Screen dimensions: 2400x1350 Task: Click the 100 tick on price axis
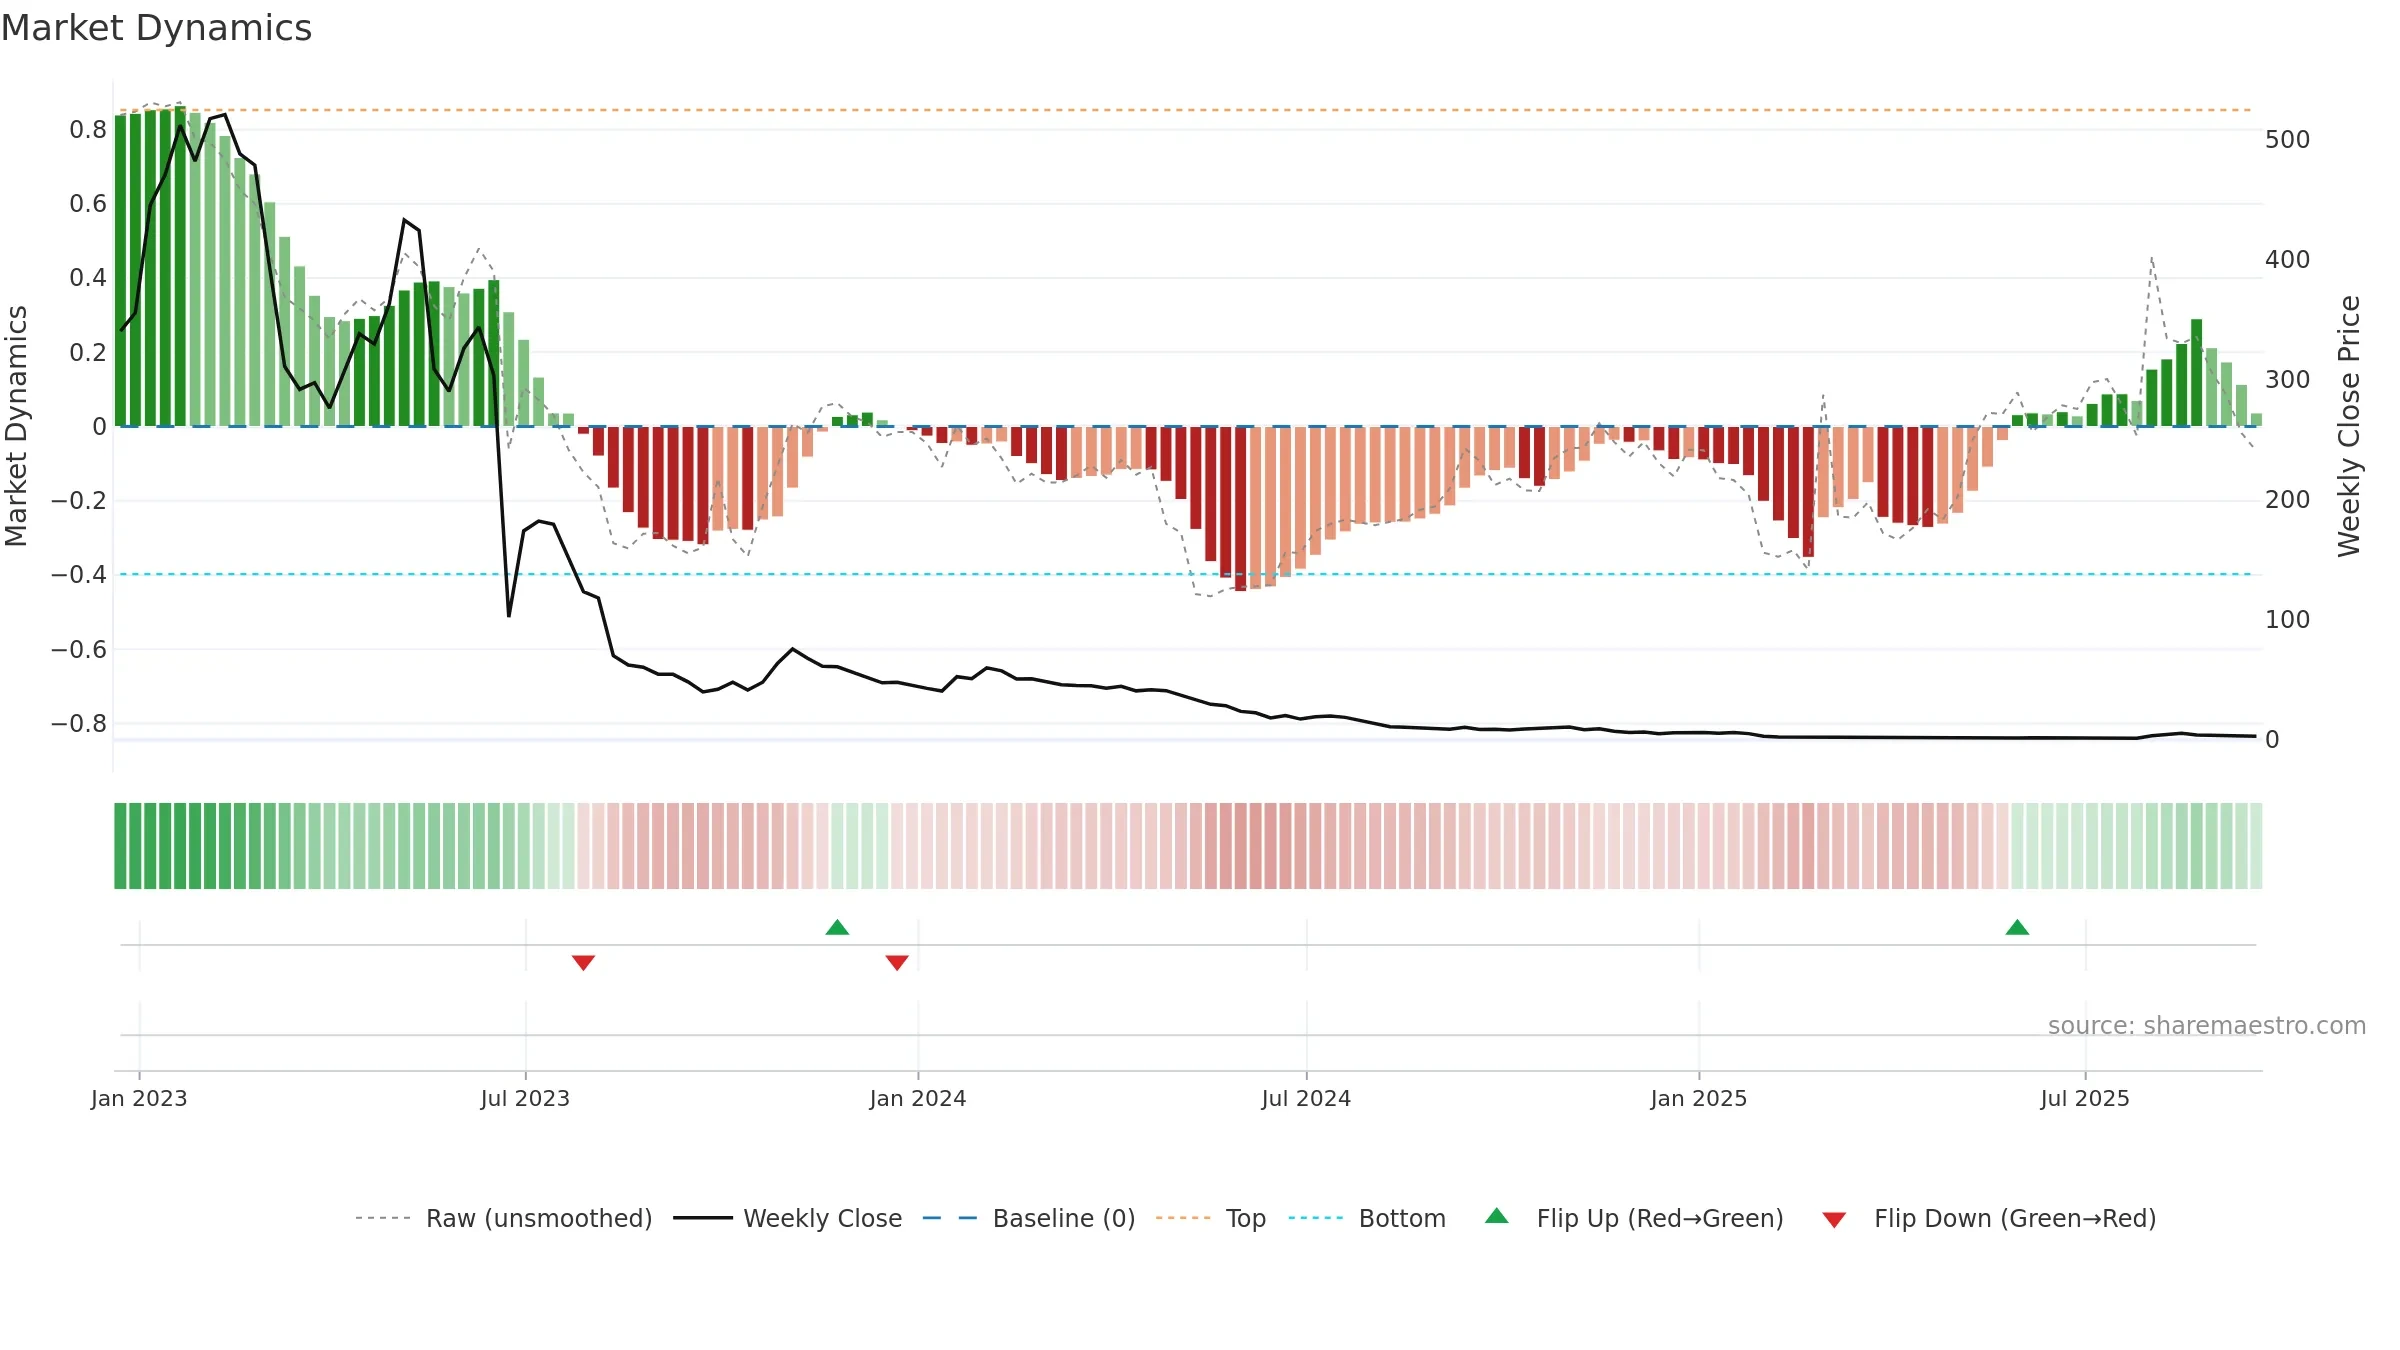(2287, 619)
